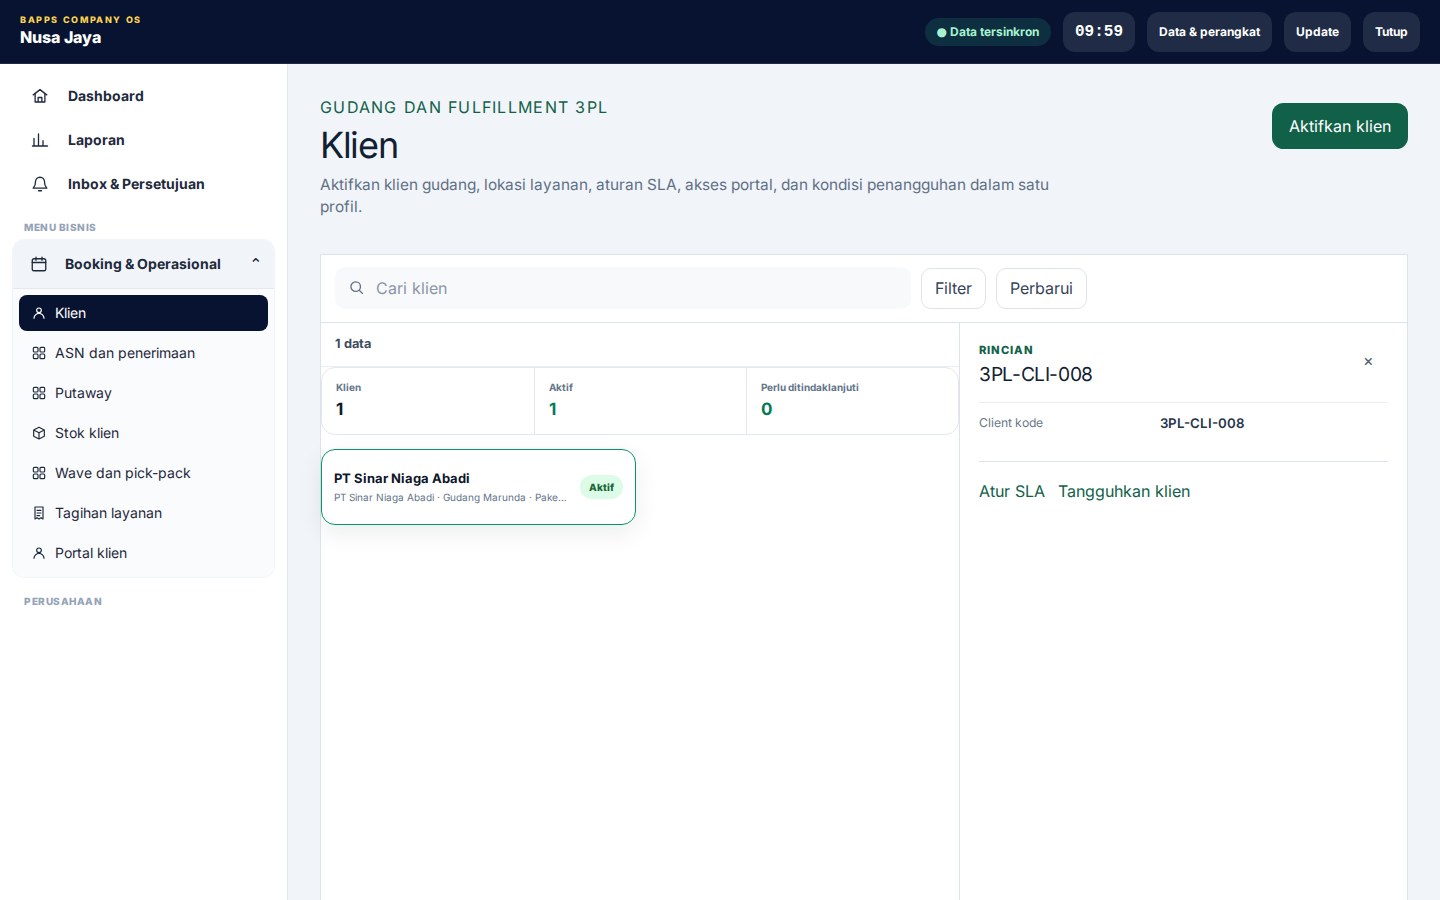Click the Putaway grid icon

pyautogui.click(x=39, y=393)
